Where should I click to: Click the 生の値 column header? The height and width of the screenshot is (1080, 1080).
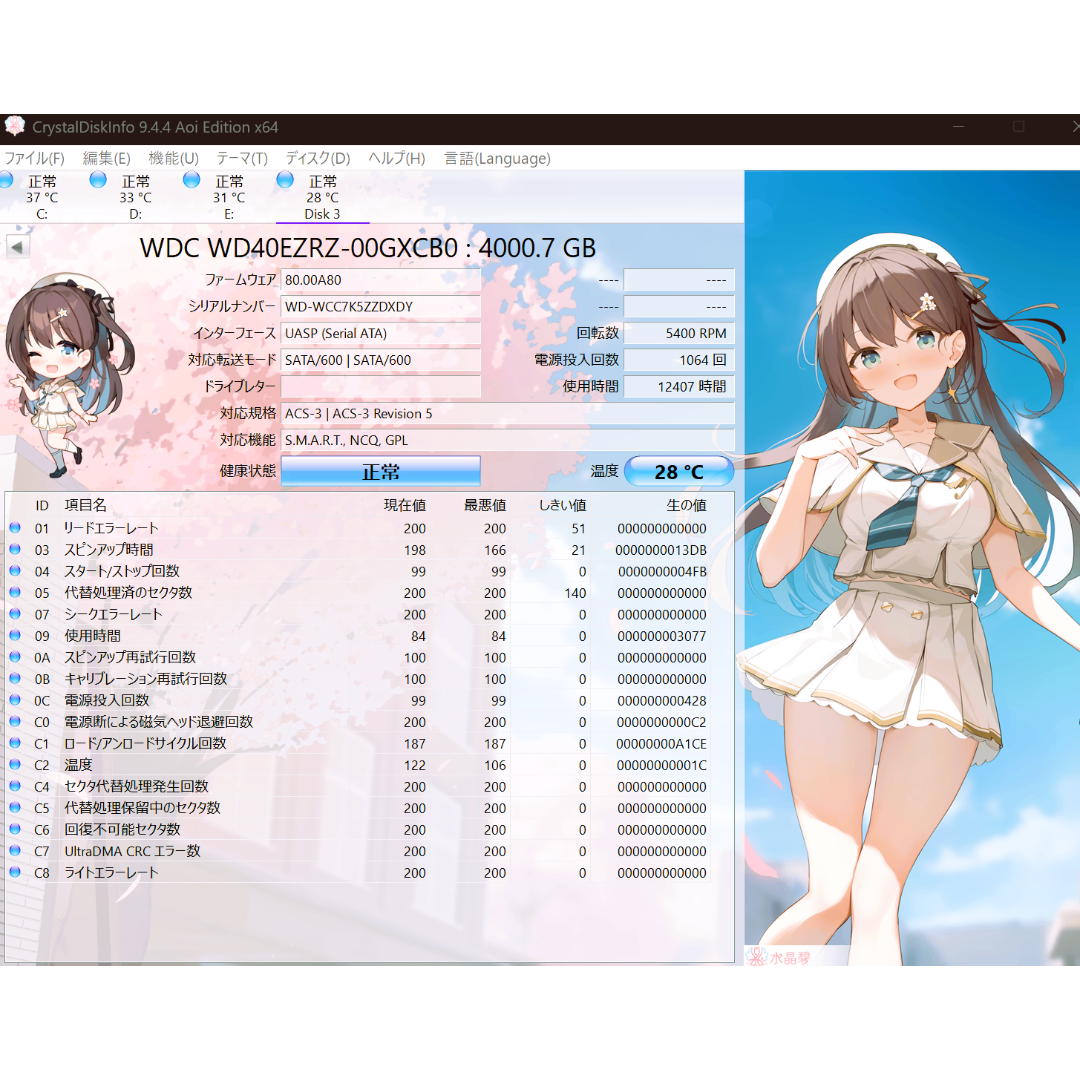[x=686, y=505]
